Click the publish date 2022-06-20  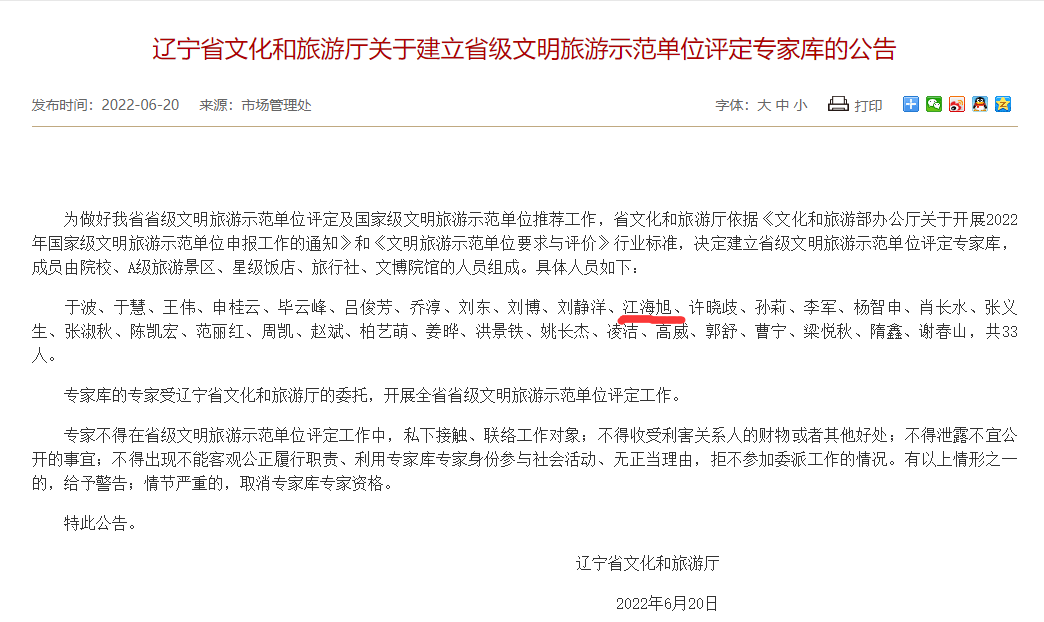pyautogui.click(x=140, y=105)
